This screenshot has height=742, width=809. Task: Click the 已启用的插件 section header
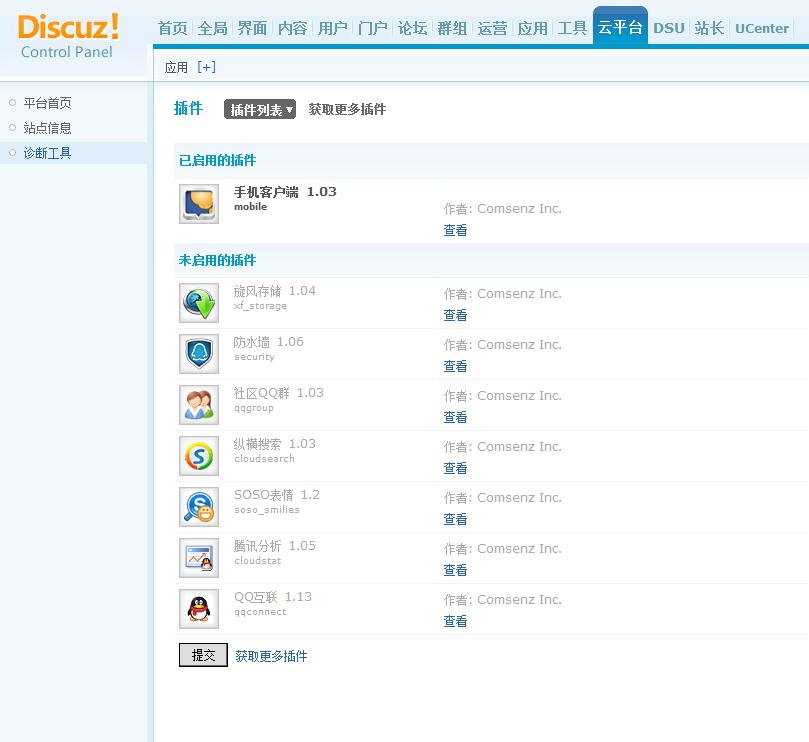pos(217,160)
